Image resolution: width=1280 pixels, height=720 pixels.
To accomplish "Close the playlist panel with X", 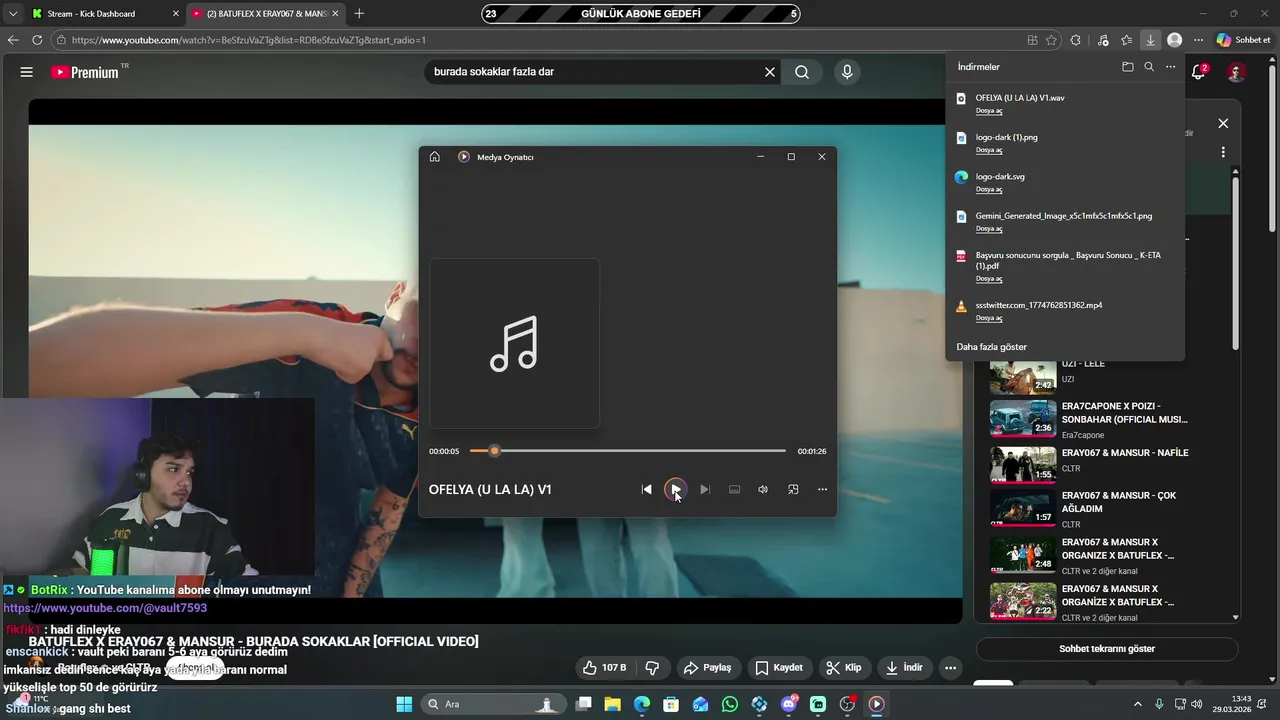I will (x=1223, y=124).
